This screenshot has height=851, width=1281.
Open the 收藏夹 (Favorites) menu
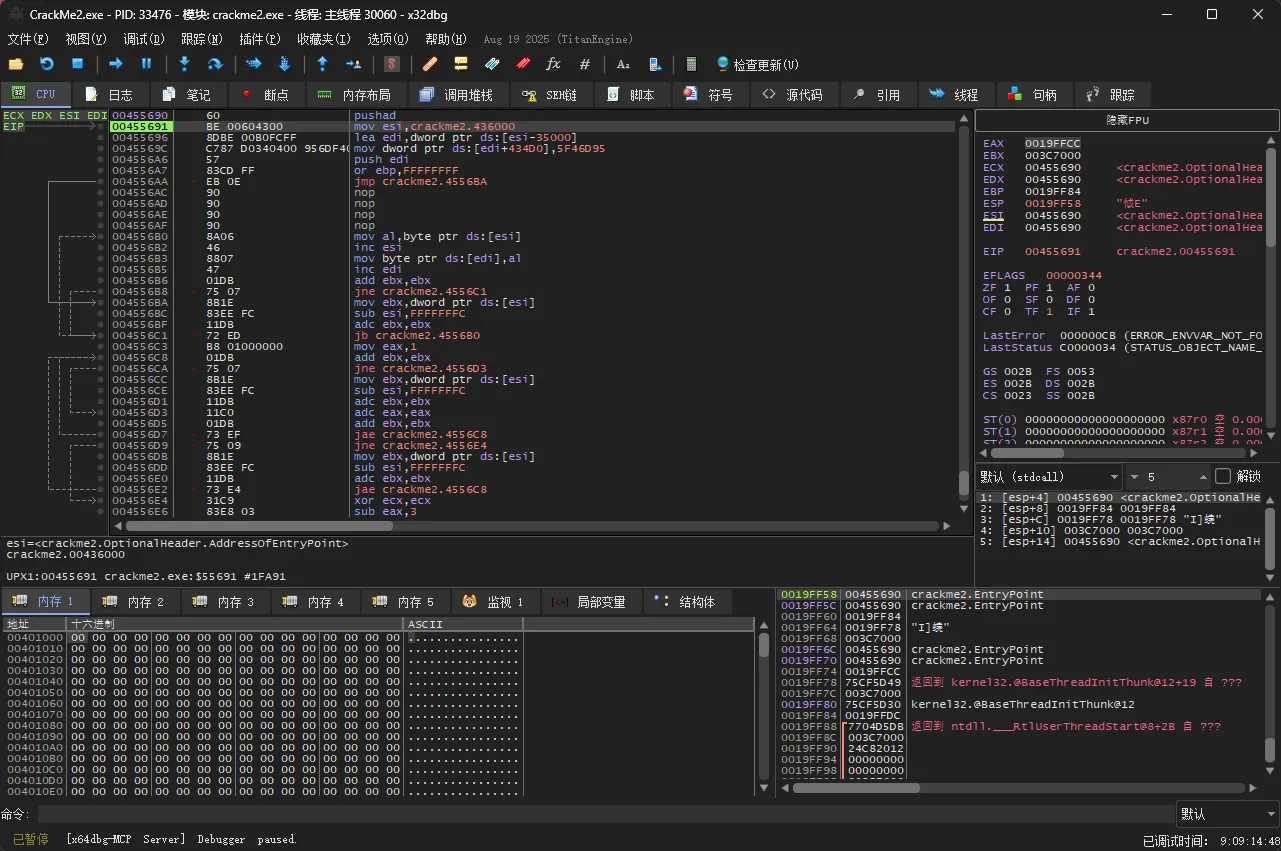click(324, 39)
